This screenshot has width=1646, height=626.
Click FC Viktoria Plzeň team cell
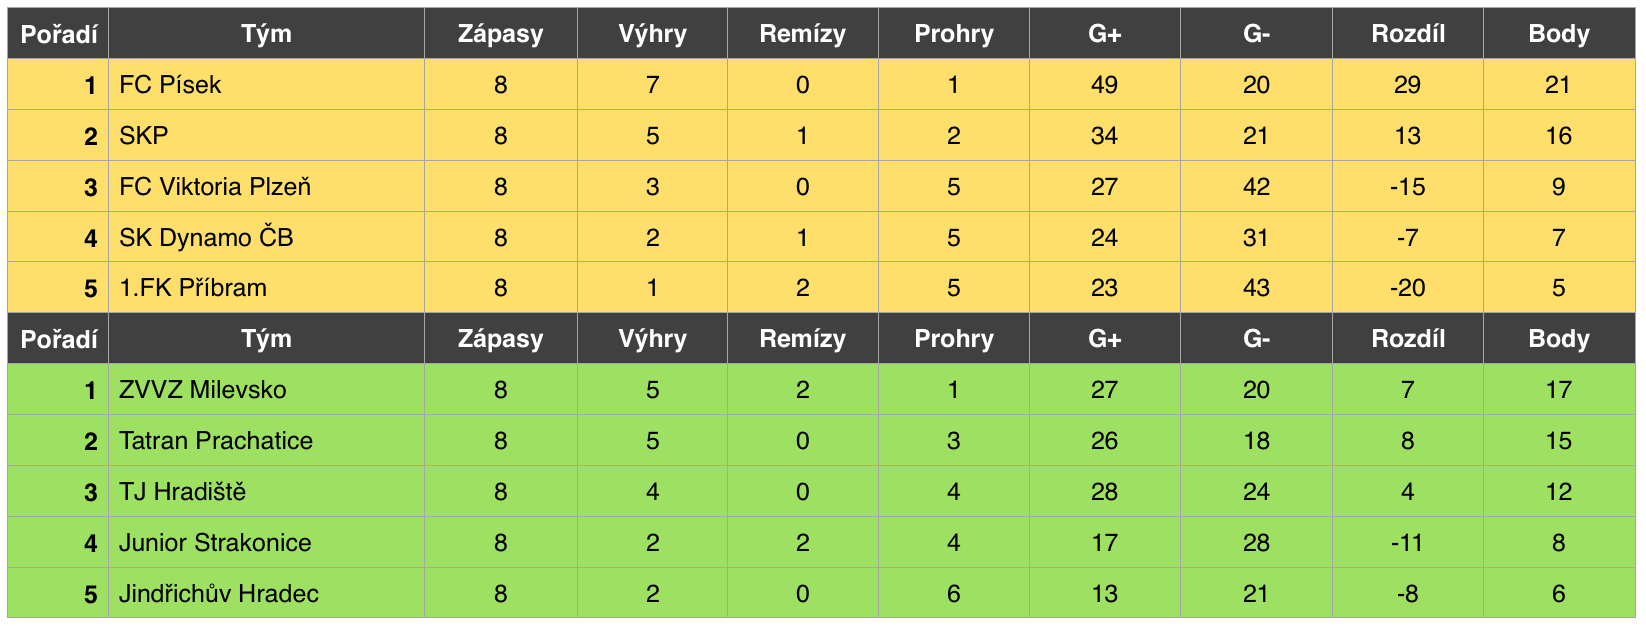coord(266,187)
